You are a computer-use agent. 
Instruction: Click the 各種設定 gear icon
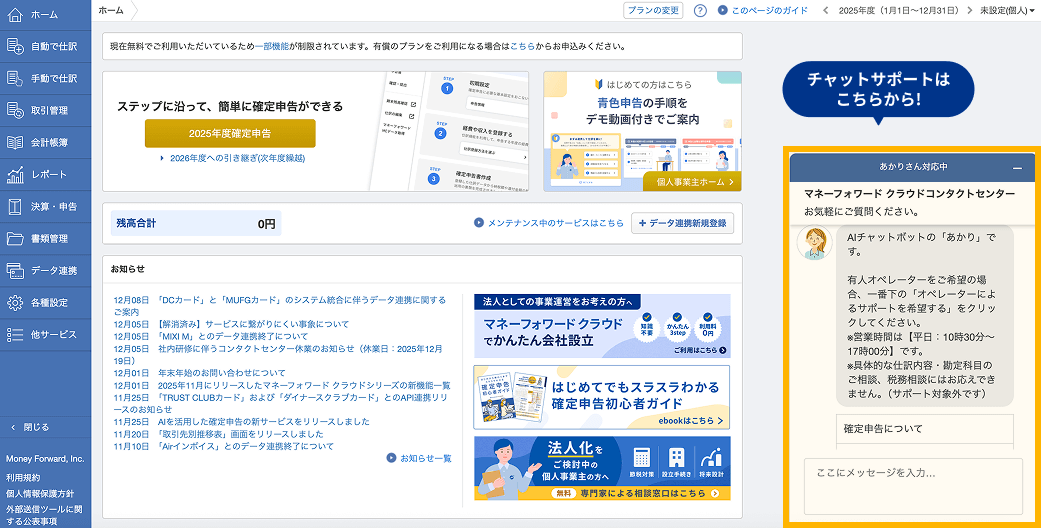tap(15, 302)
